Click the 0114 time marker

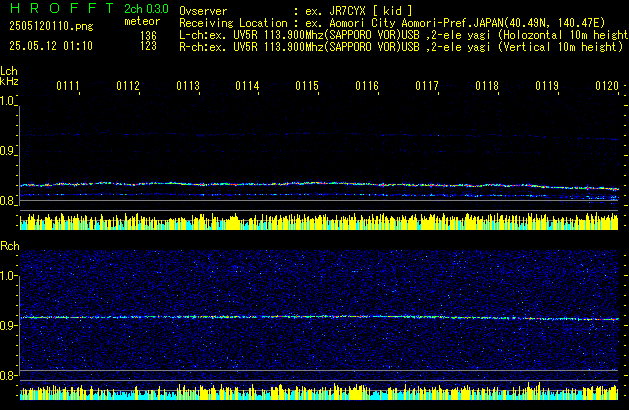(247, 86)
